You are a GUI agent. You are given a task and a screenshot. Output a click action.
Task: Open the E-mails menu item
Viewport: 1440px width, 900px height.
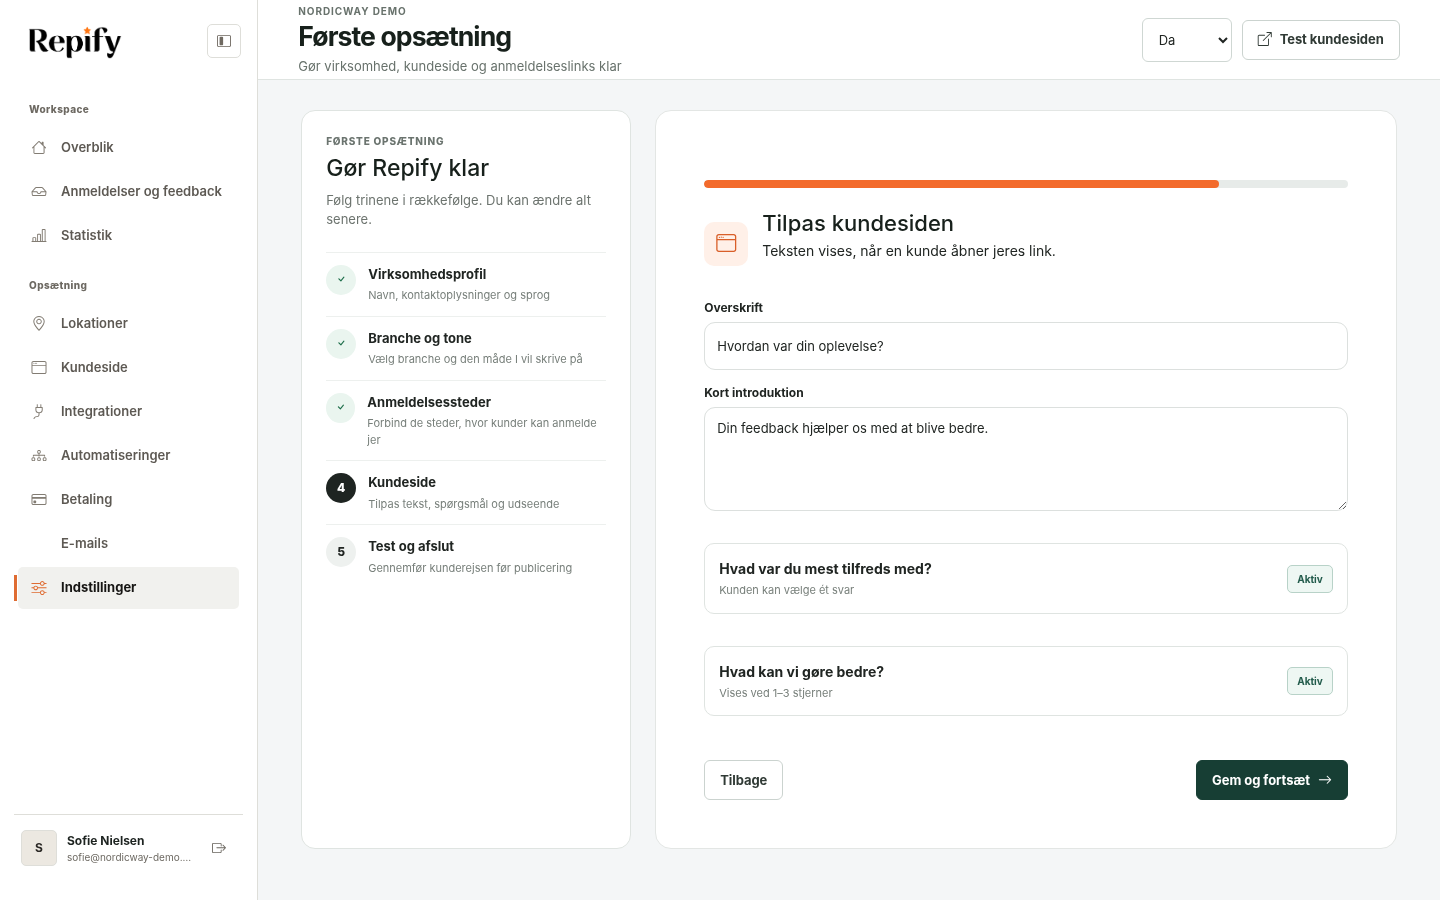[x=128, y=543]
